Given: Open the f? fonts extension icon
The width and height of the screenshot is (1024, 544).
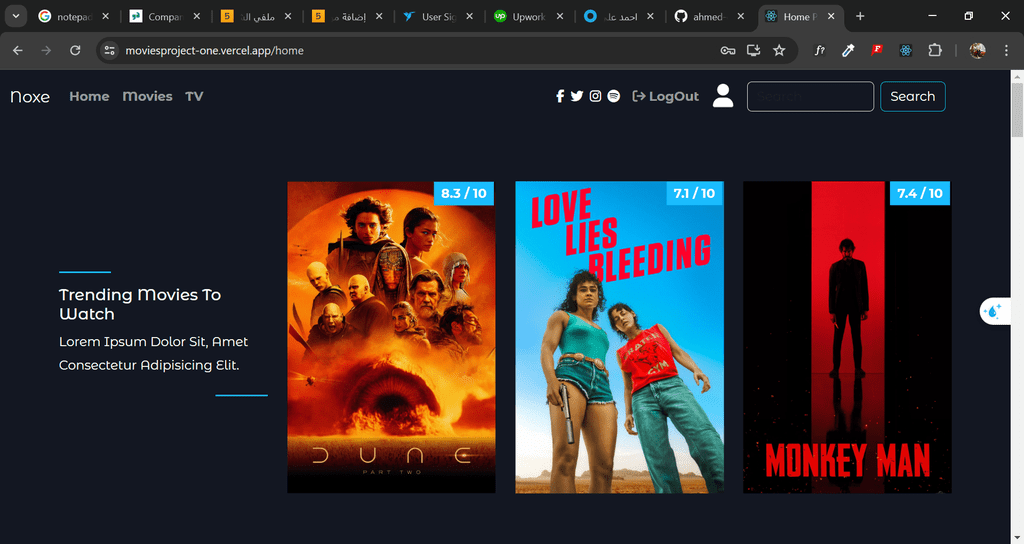Looking at the screenshot, I should [x=819, y=50].
